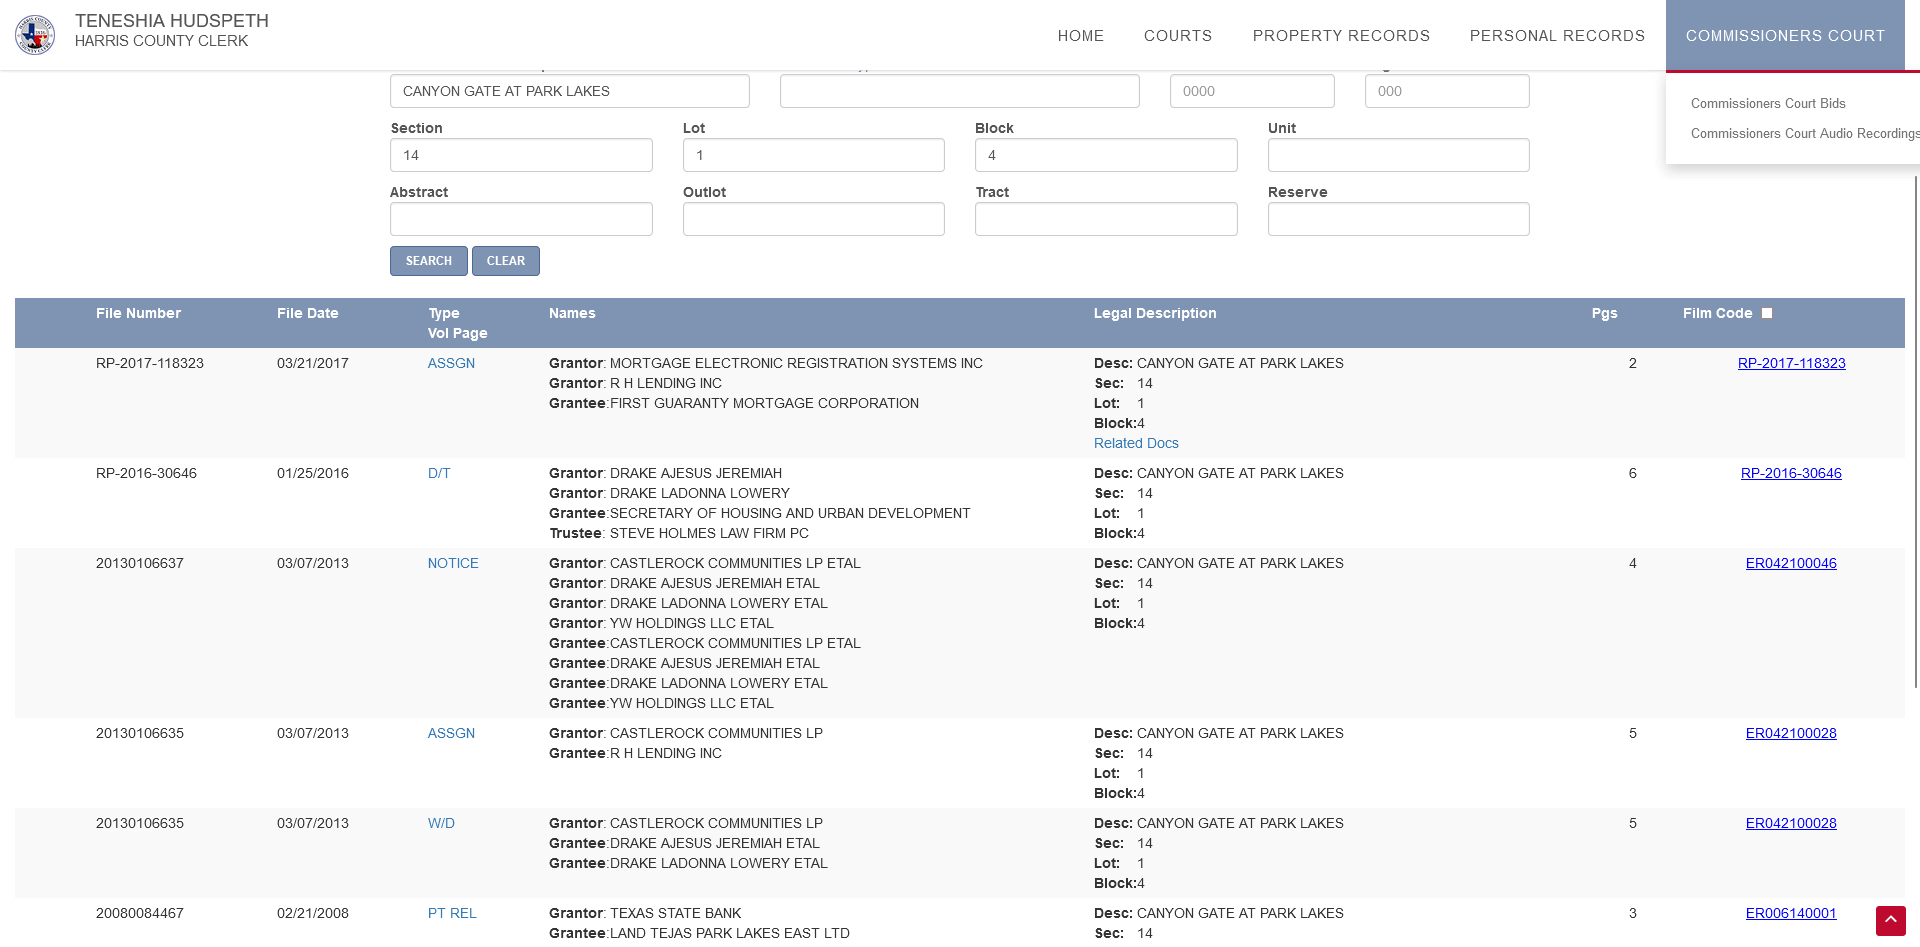Screen dimensions: 1920x947
Task: Focus the 0000 placeholder input field
Action: (x=1252, y=91)
